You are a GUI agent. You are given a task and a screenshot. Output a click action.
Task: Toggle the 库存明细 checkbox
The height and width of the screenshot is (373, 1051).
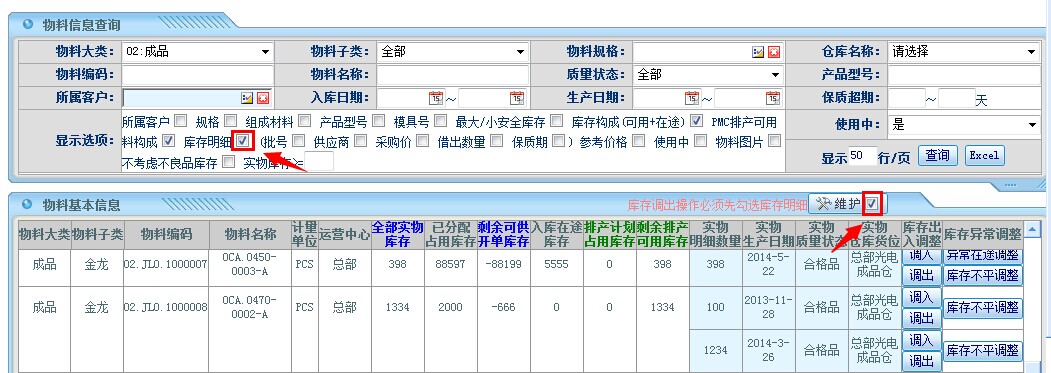(x=243, y=141)
